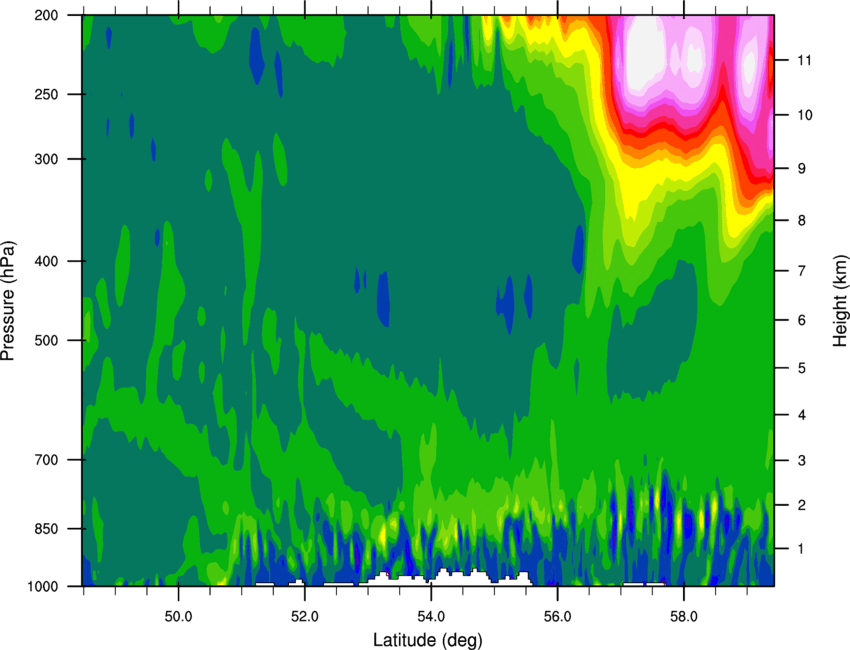
Task: Click the 7 km height tick label
Action: [x=802, y=270]
